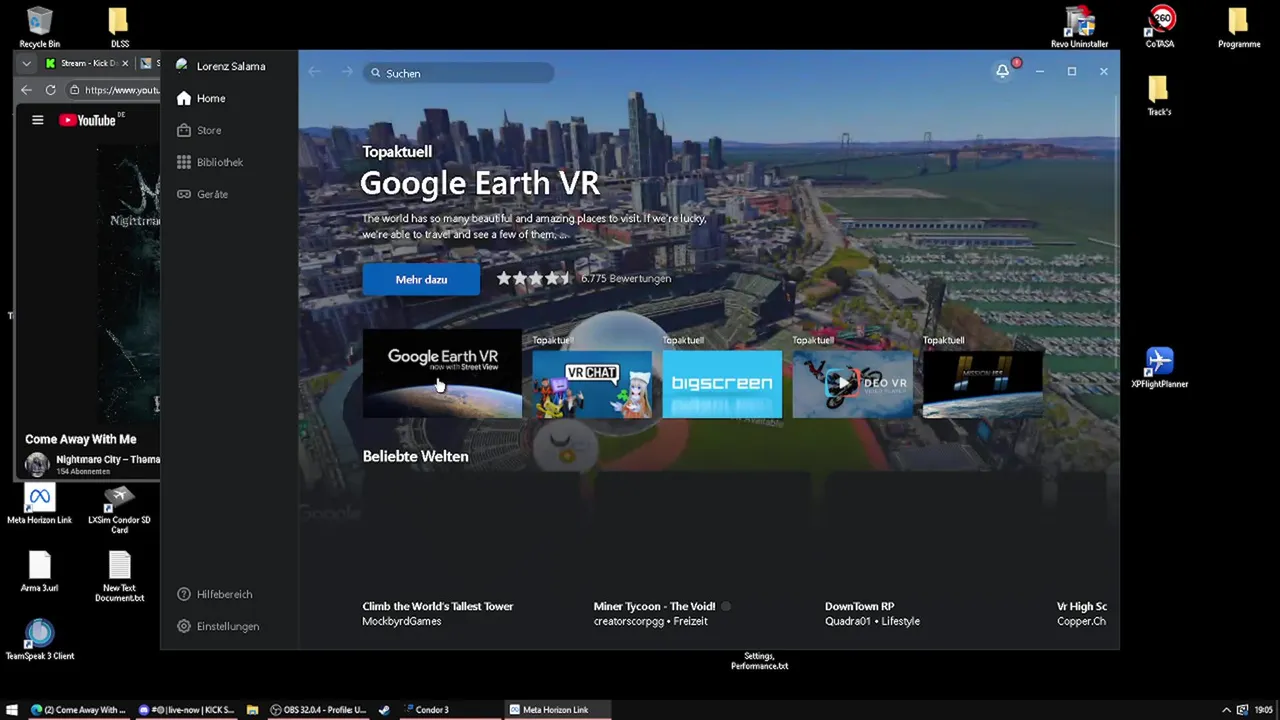This screenshot has height=720, width=1280.
Task: Open the Settings, Performance.txt desktop file
Action: tap(759, 661)
